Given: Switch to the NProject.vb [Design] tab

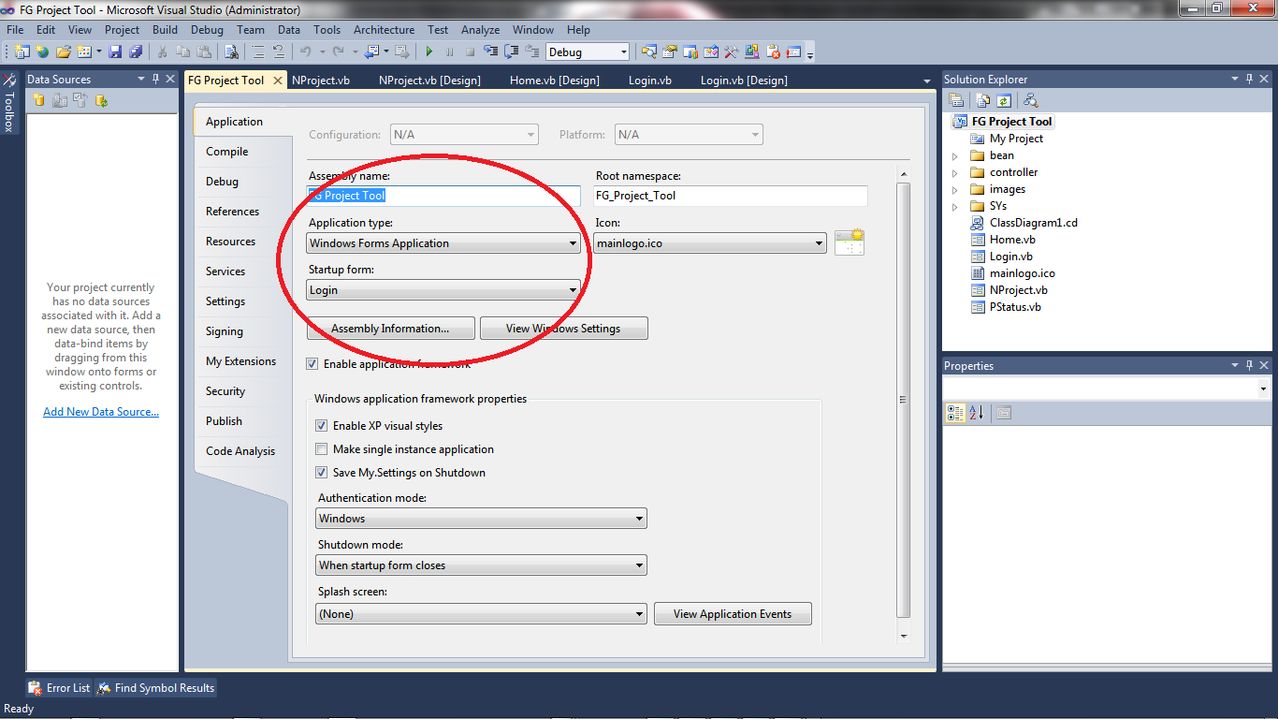Looking at the screenshot, I should (429, 80).
